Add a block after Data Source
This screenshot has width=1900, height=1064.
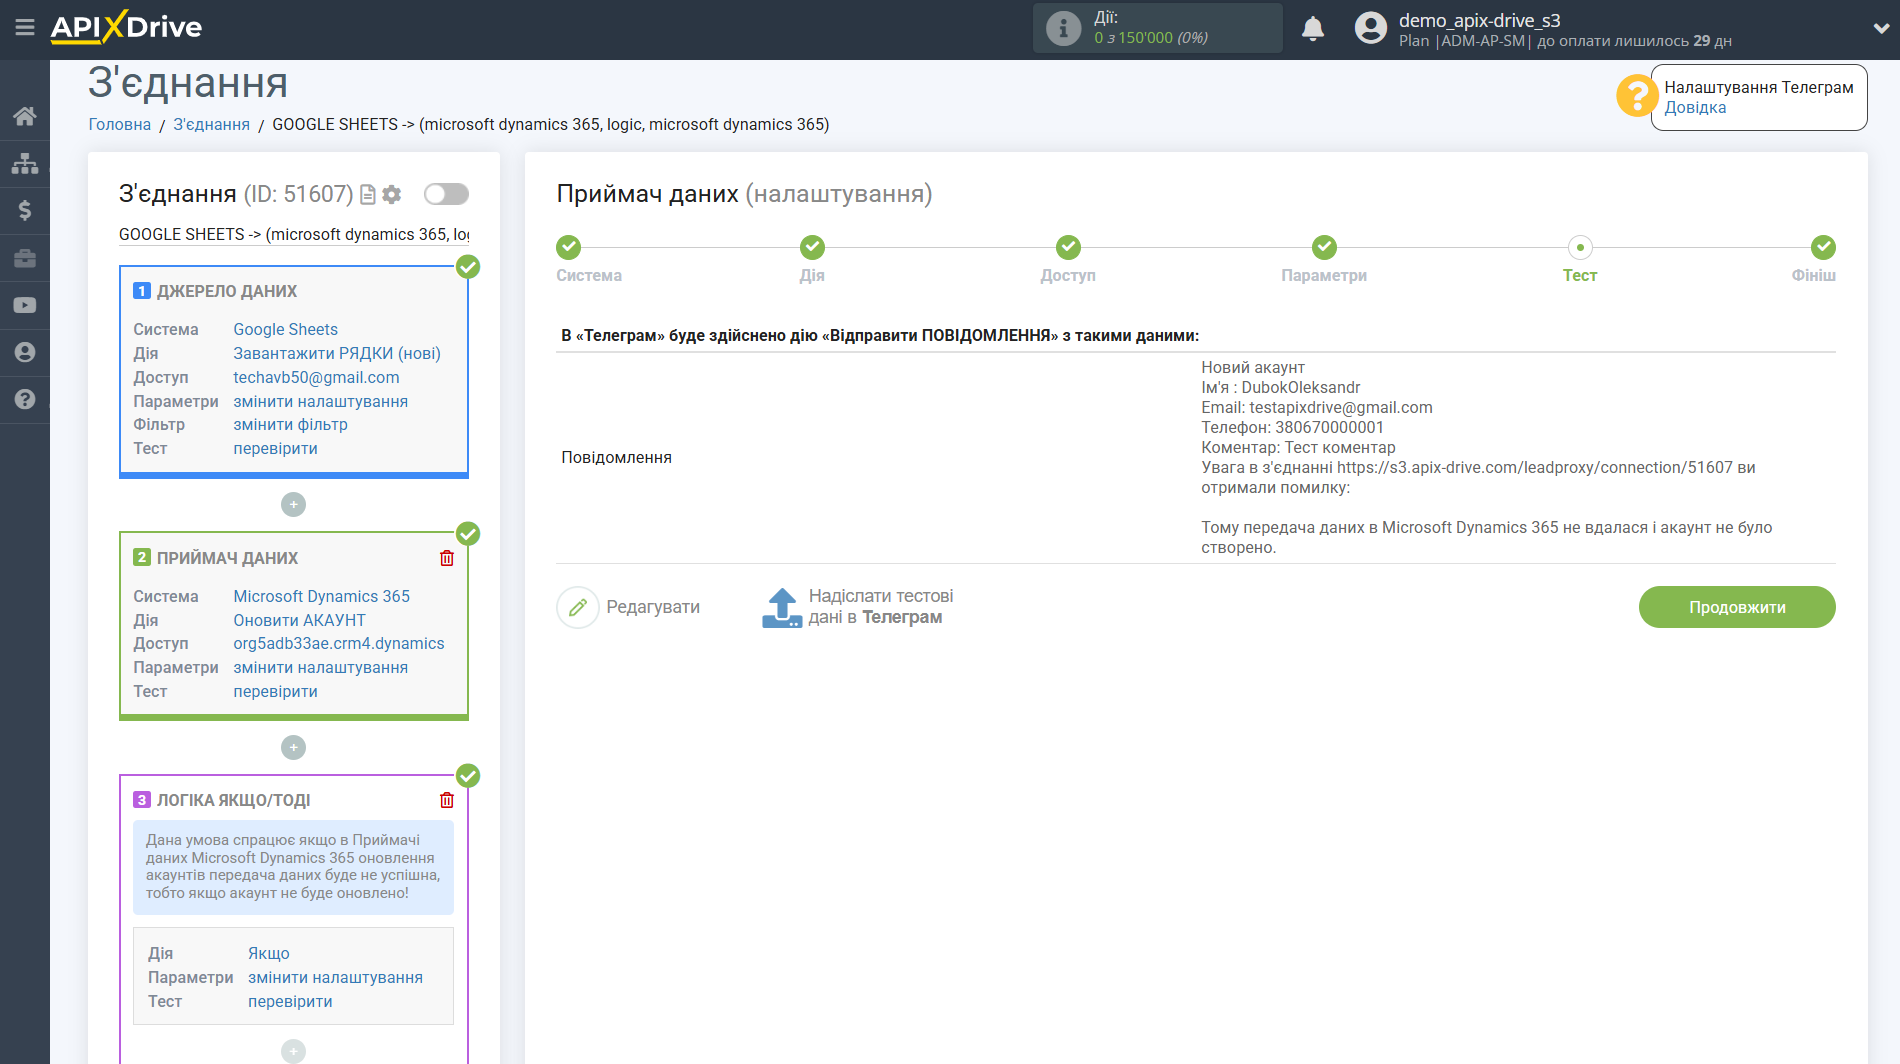tap(293, 505)
